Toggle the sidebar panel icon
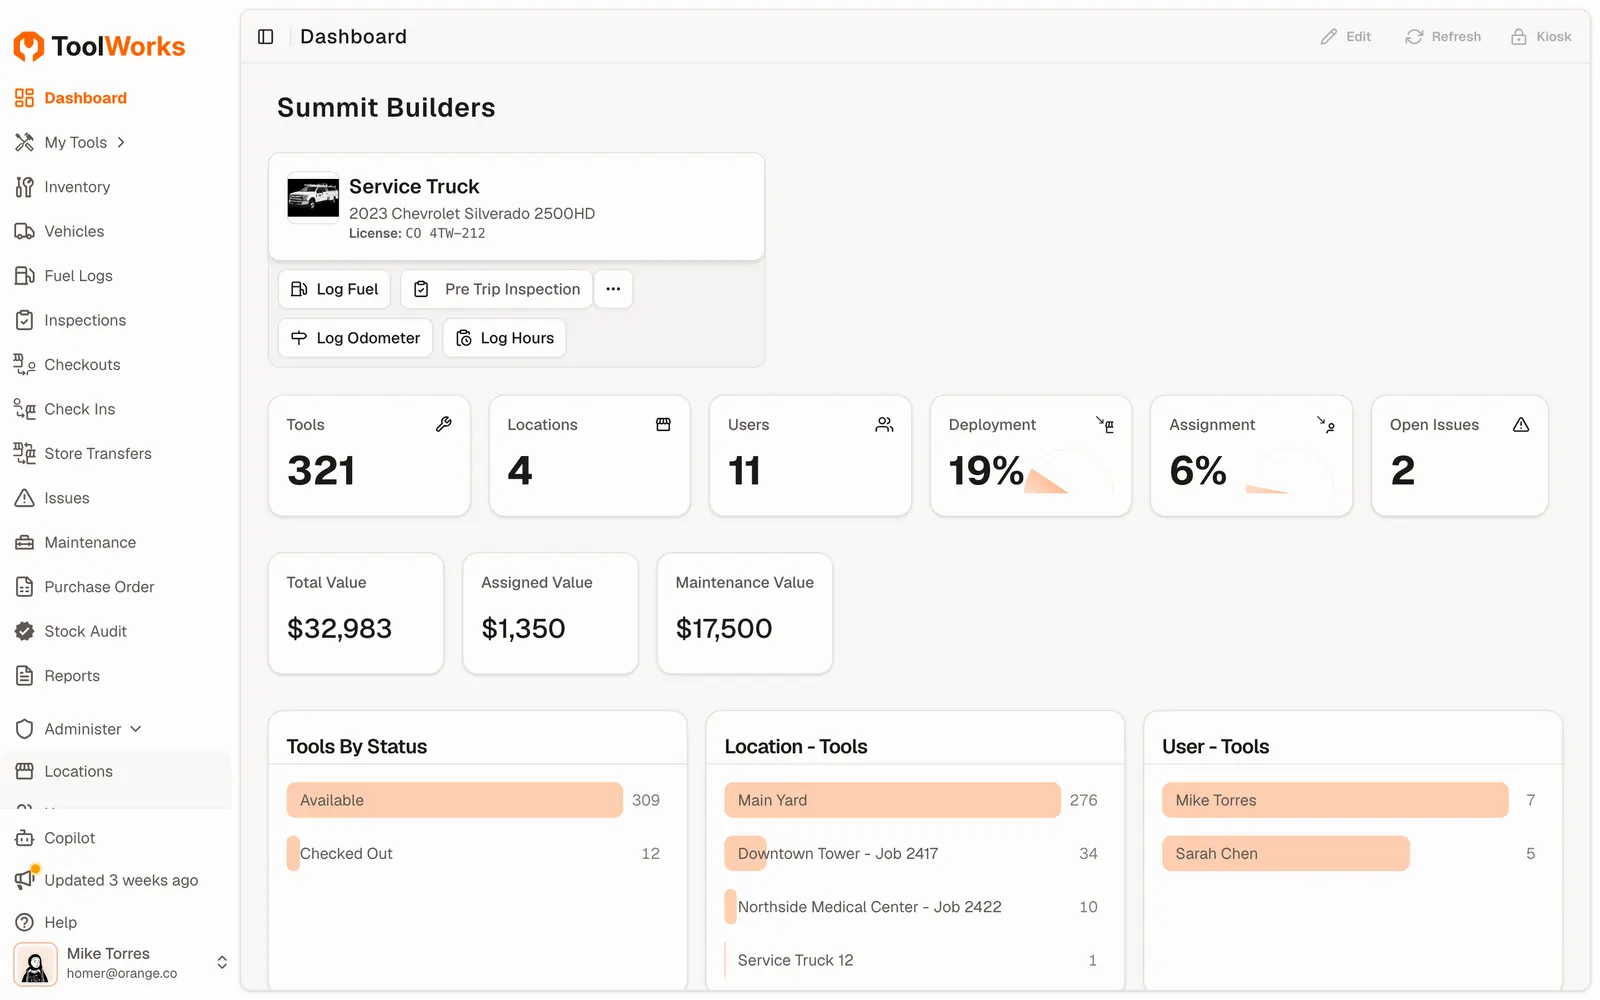 [x=265, y=37]
